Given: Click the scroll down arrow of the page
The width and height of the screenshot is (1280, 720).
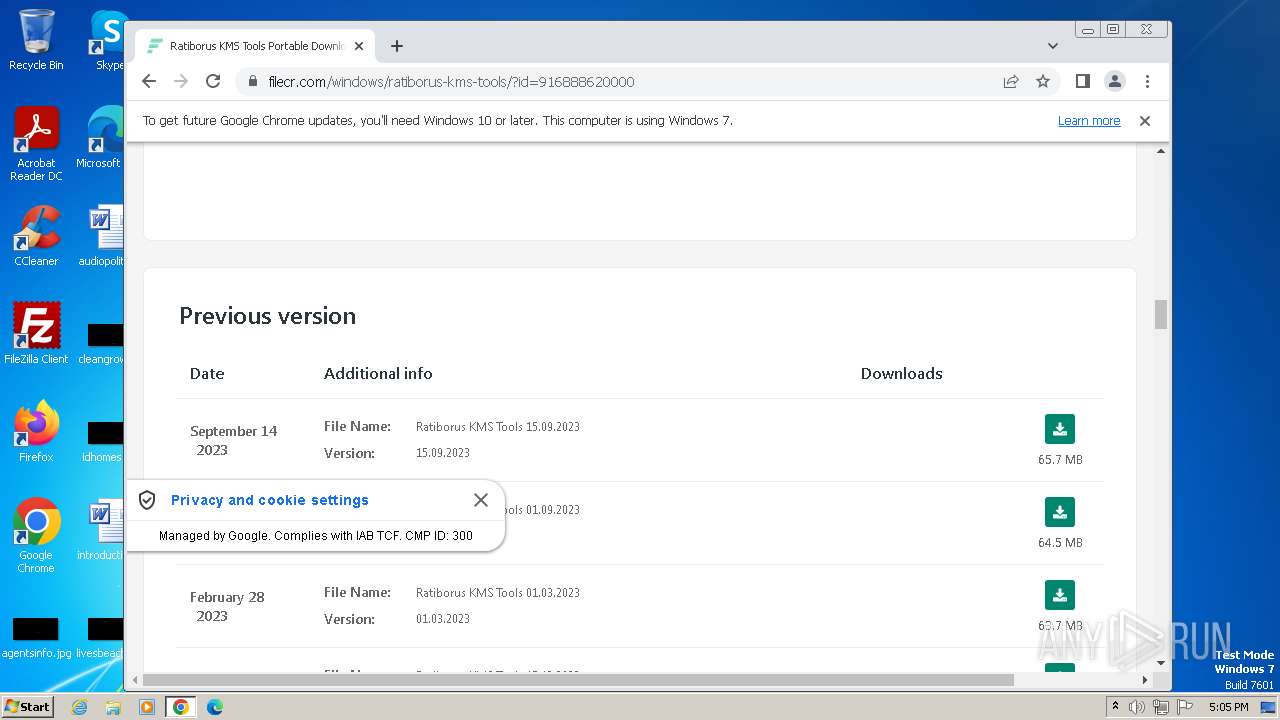Looking at the screenshot, I should click(1161, 663).
